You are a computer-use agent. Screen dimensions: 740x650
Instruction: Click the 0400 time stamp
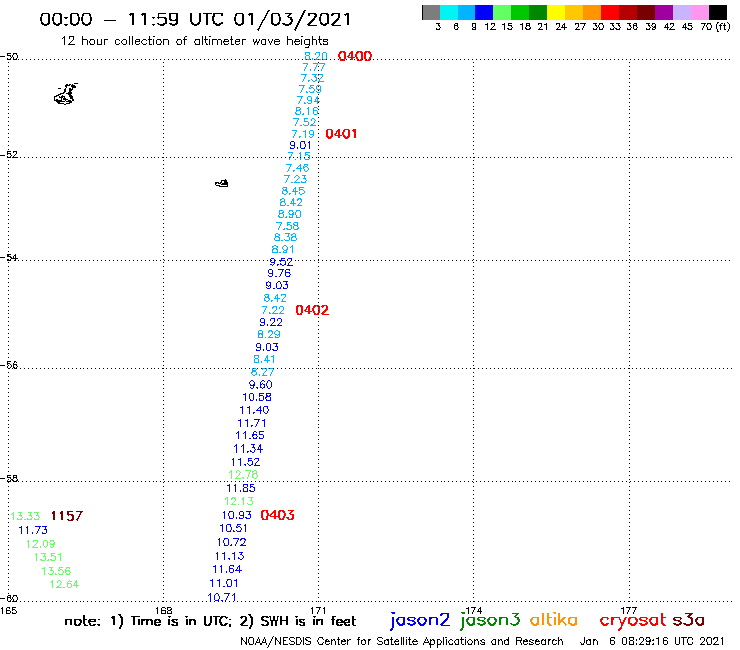pyautogui.click(x=355, y=56)
